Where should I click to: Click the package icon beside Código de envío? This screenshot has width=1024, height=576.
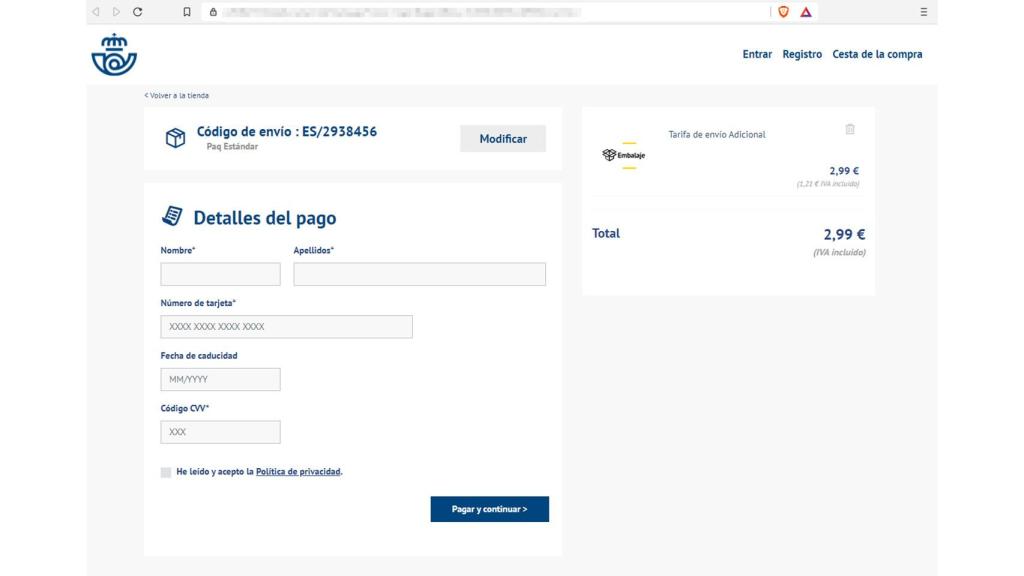point(178,137)
